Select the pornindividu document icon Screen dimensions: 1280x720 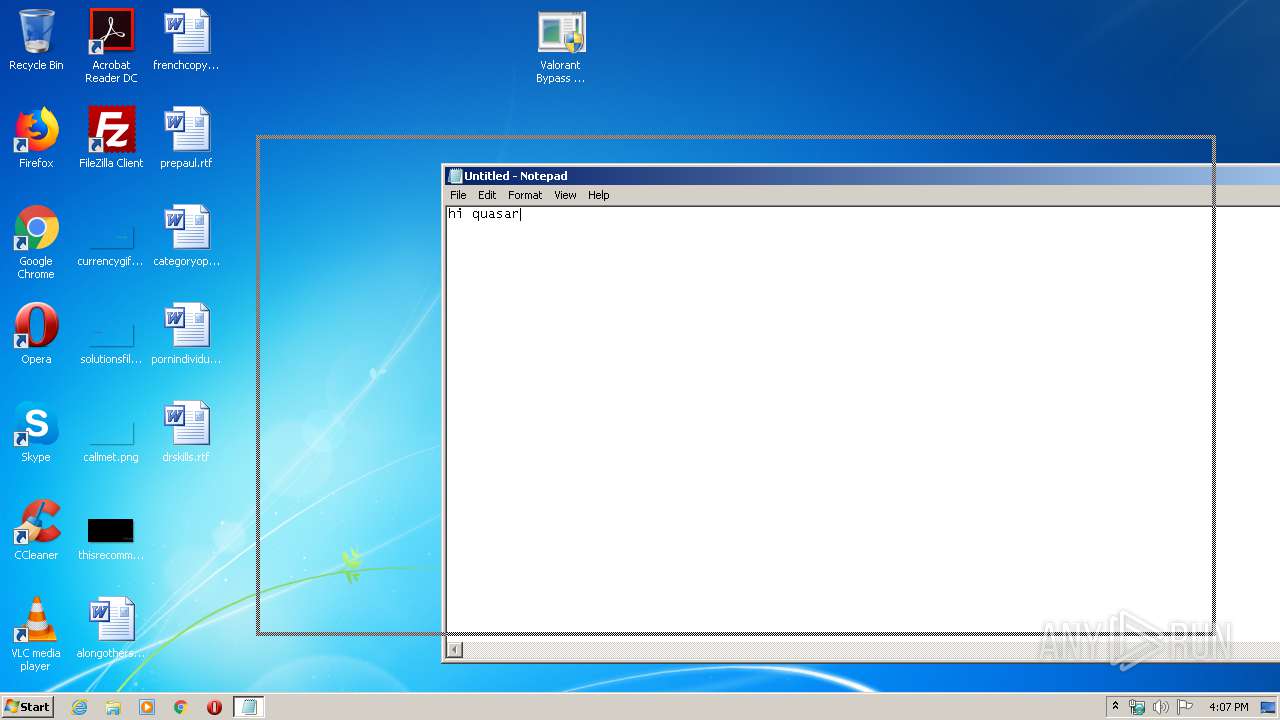tap(186, 334)
